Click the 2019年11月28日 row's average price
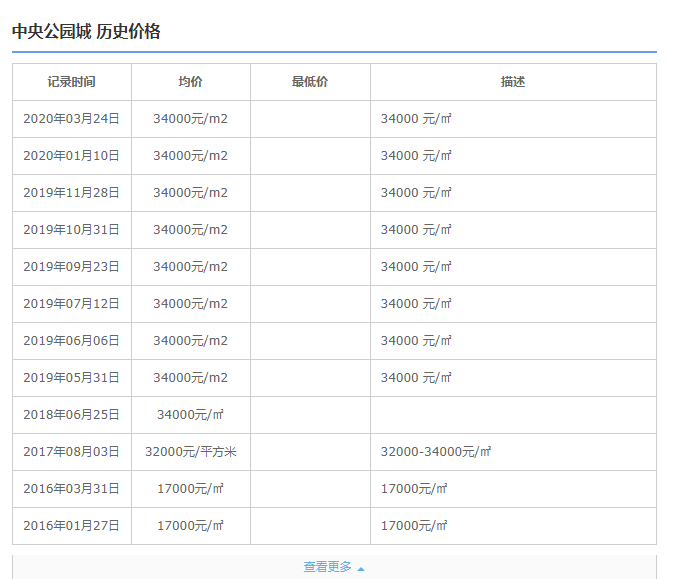Viewport: 685px width, 579px height. coord(190,193)
